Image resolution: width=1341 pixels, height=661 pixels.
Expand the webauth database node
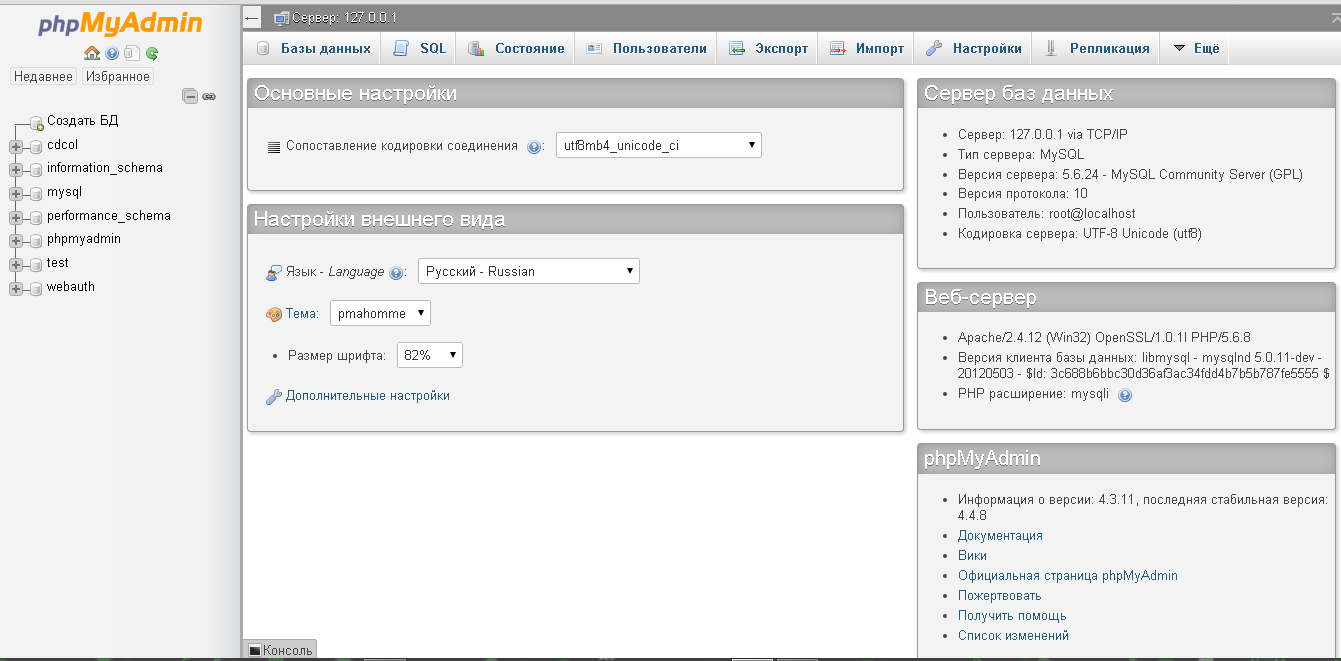click(16, 288)
